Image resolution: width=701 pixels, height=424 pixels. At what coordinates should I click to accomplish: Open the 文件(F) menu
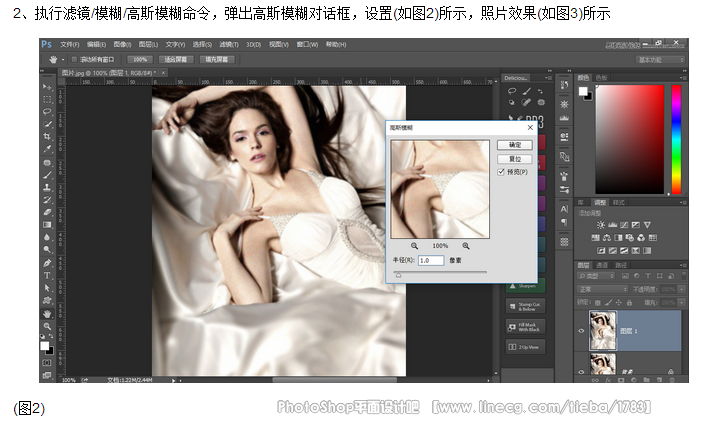click(69, 44)
